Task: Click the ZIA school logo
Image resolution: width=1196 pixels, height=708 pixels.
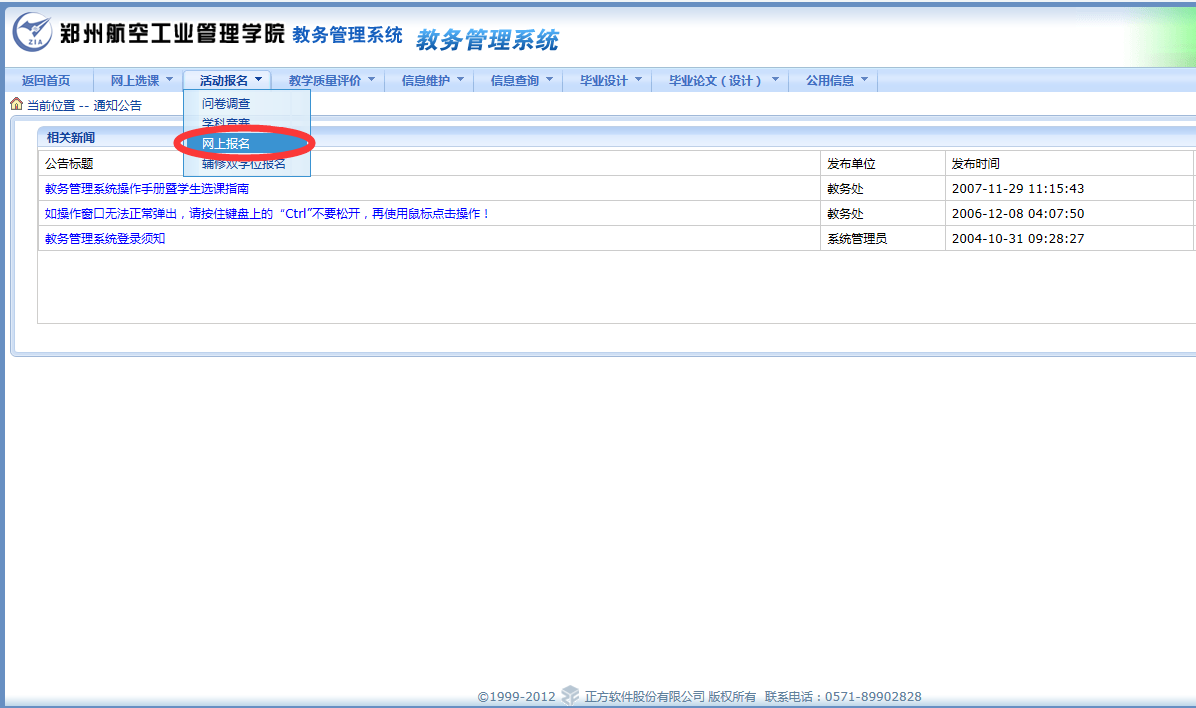Action: click(32, 34)
